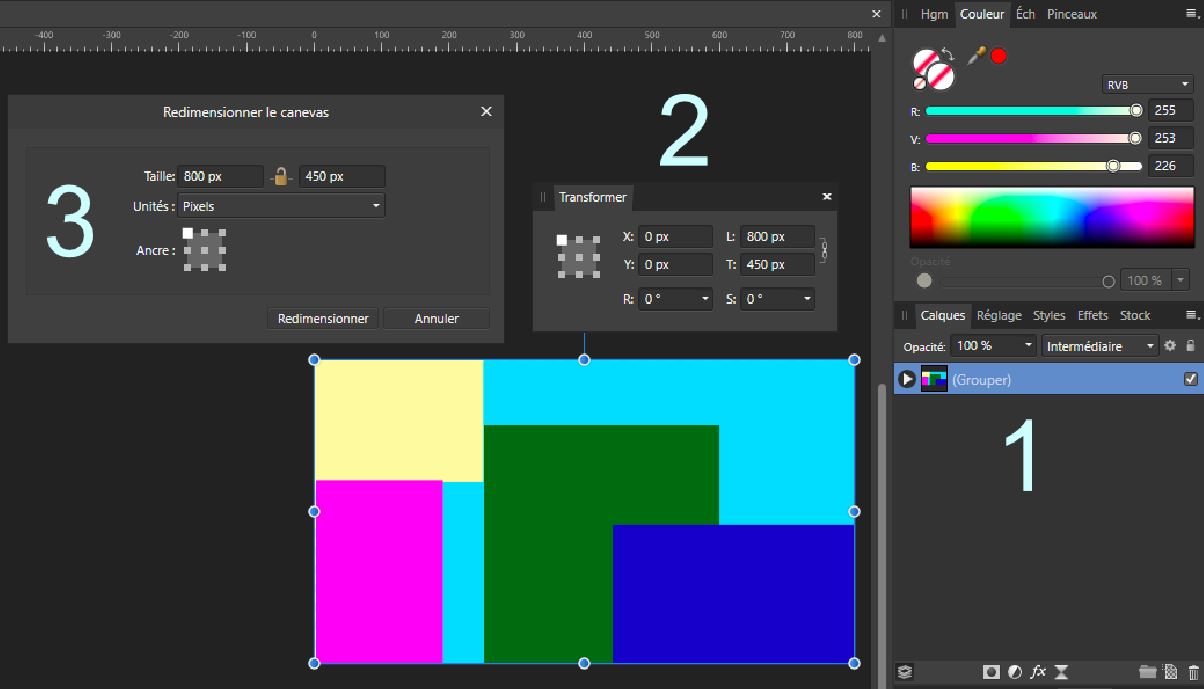1204x689 pixels.
Task: Click the red picked color swatch
Action: click(x=998, y=56)
